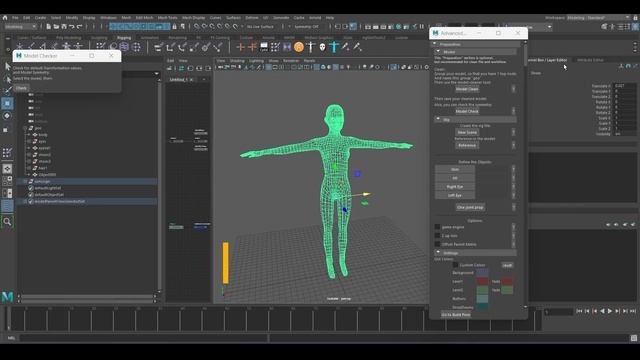Click the Background color swatch

pyautogui.click(x=482, y=273)
